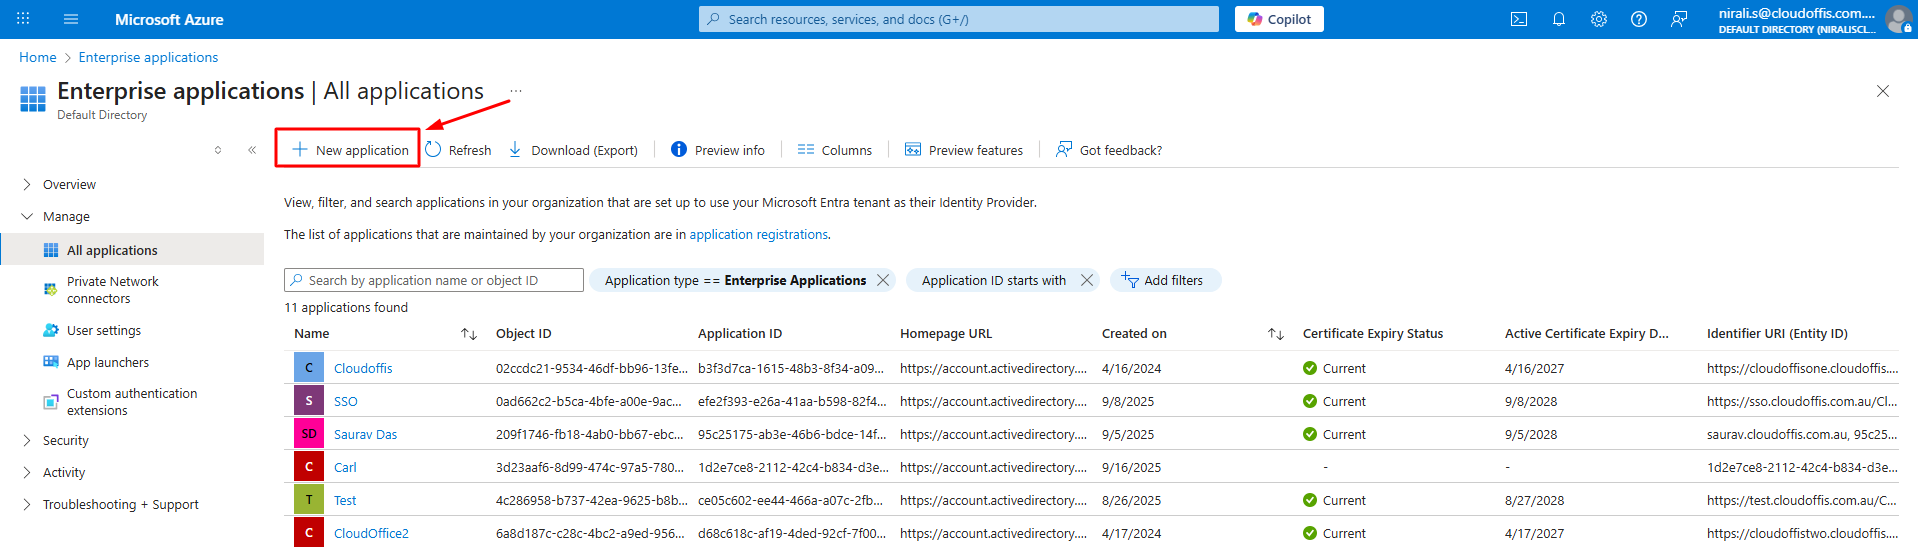Open portal settings gear

pos(1599,19)
